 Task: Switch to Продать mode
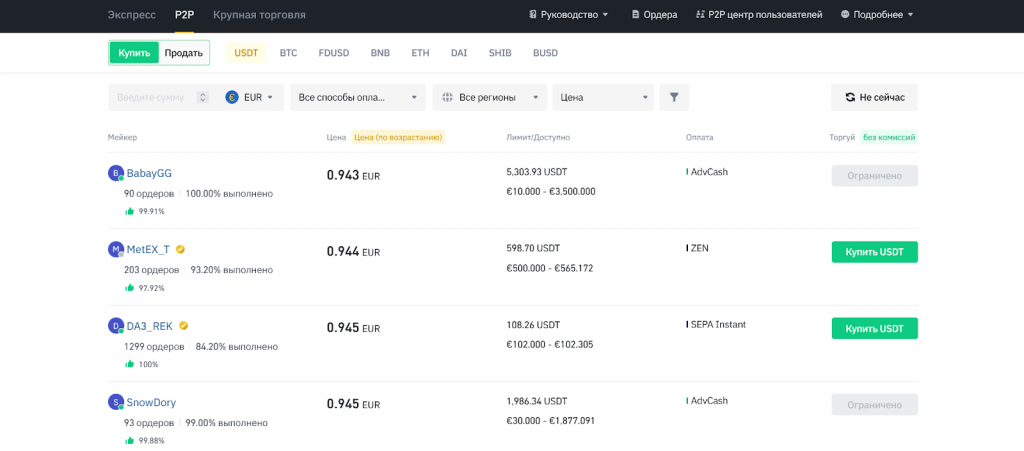pyautogui.click(x=184, y=52)
